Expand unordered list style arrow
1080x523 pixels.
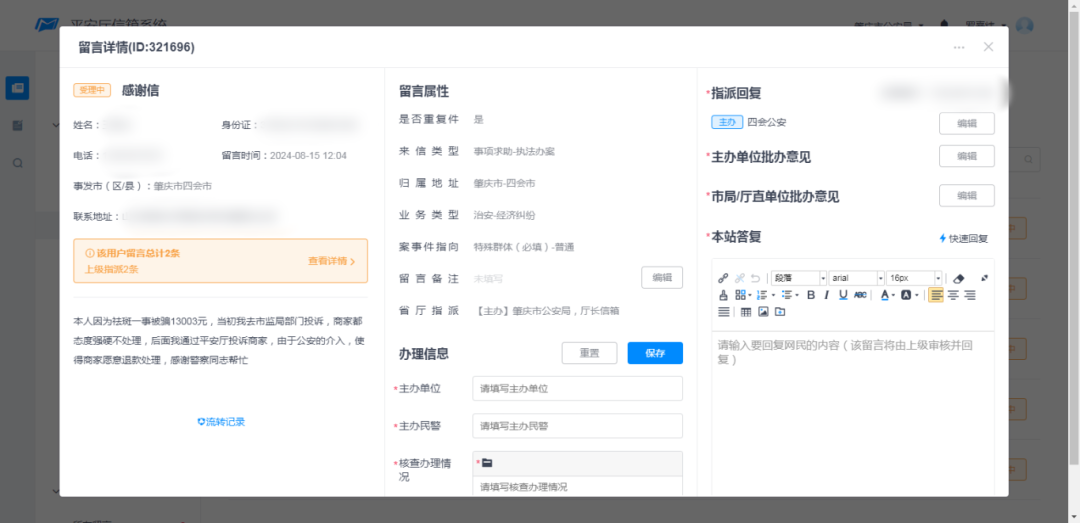click(x=797, y=295)
